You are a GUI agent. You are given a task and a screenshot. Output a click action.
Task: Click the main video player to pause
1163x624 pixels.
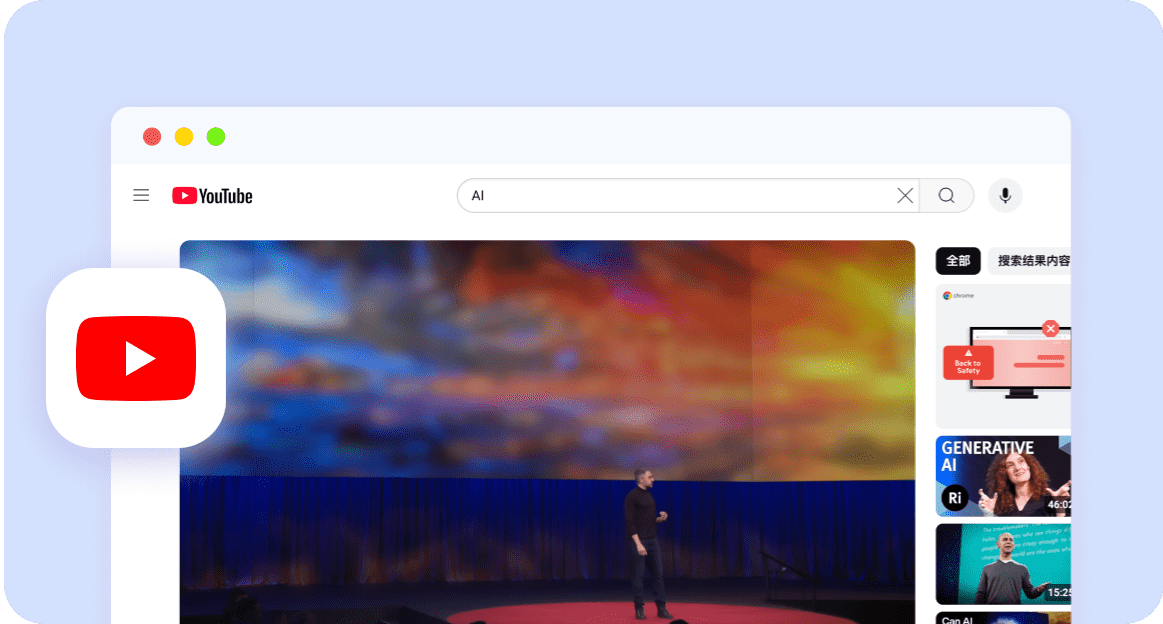(547, 432)
